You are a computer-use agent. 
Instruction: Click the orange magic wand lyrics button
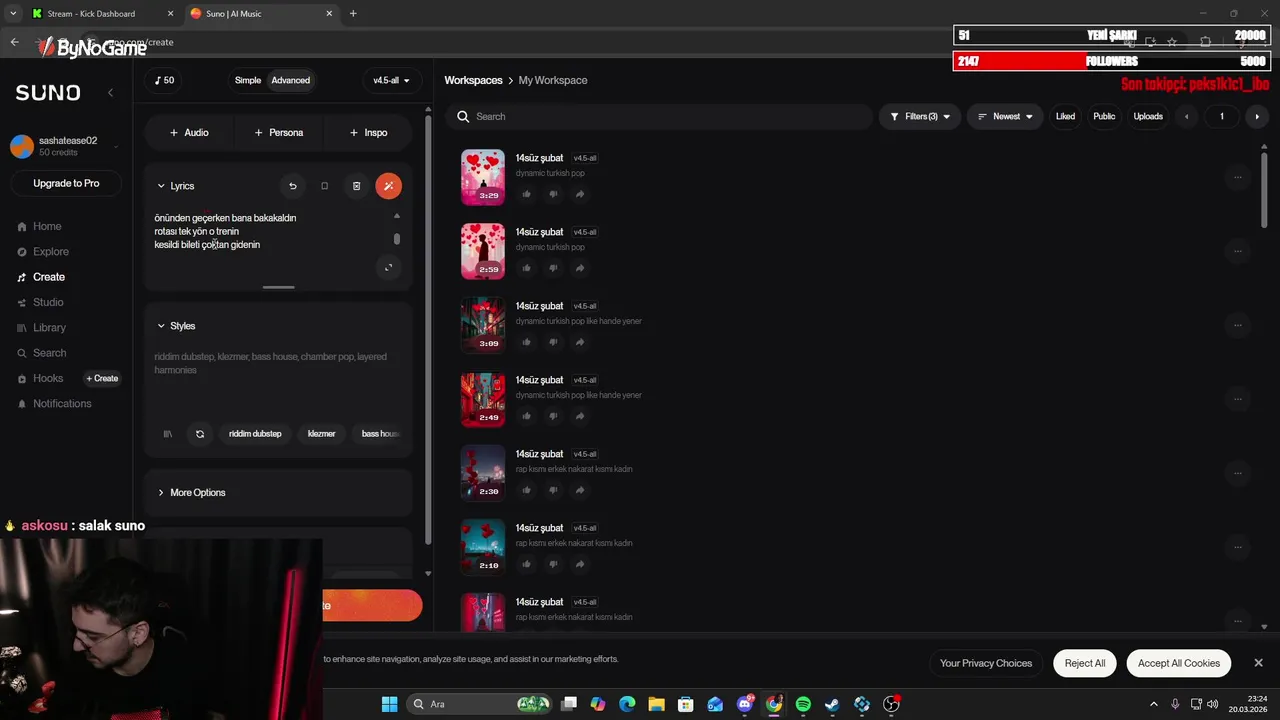click(388, 186)
